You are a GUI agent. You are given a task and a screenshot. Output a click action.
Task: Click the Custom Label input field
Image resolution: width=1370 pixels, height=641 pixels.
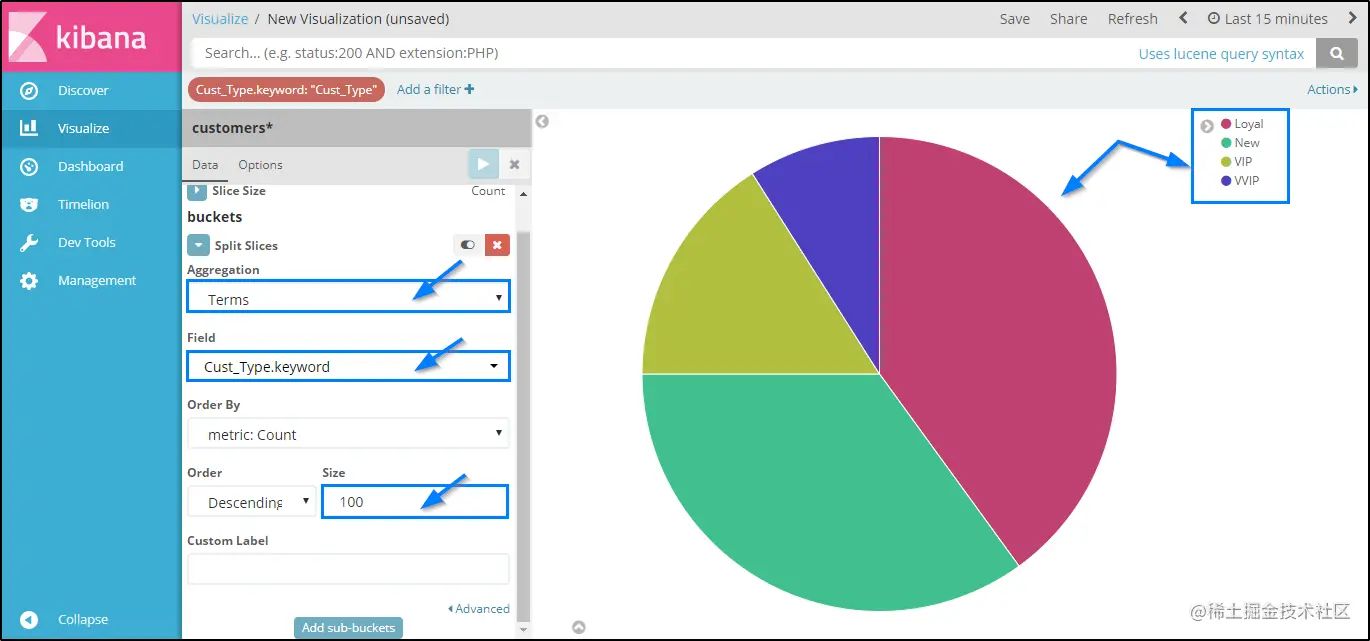coord(348,569)
